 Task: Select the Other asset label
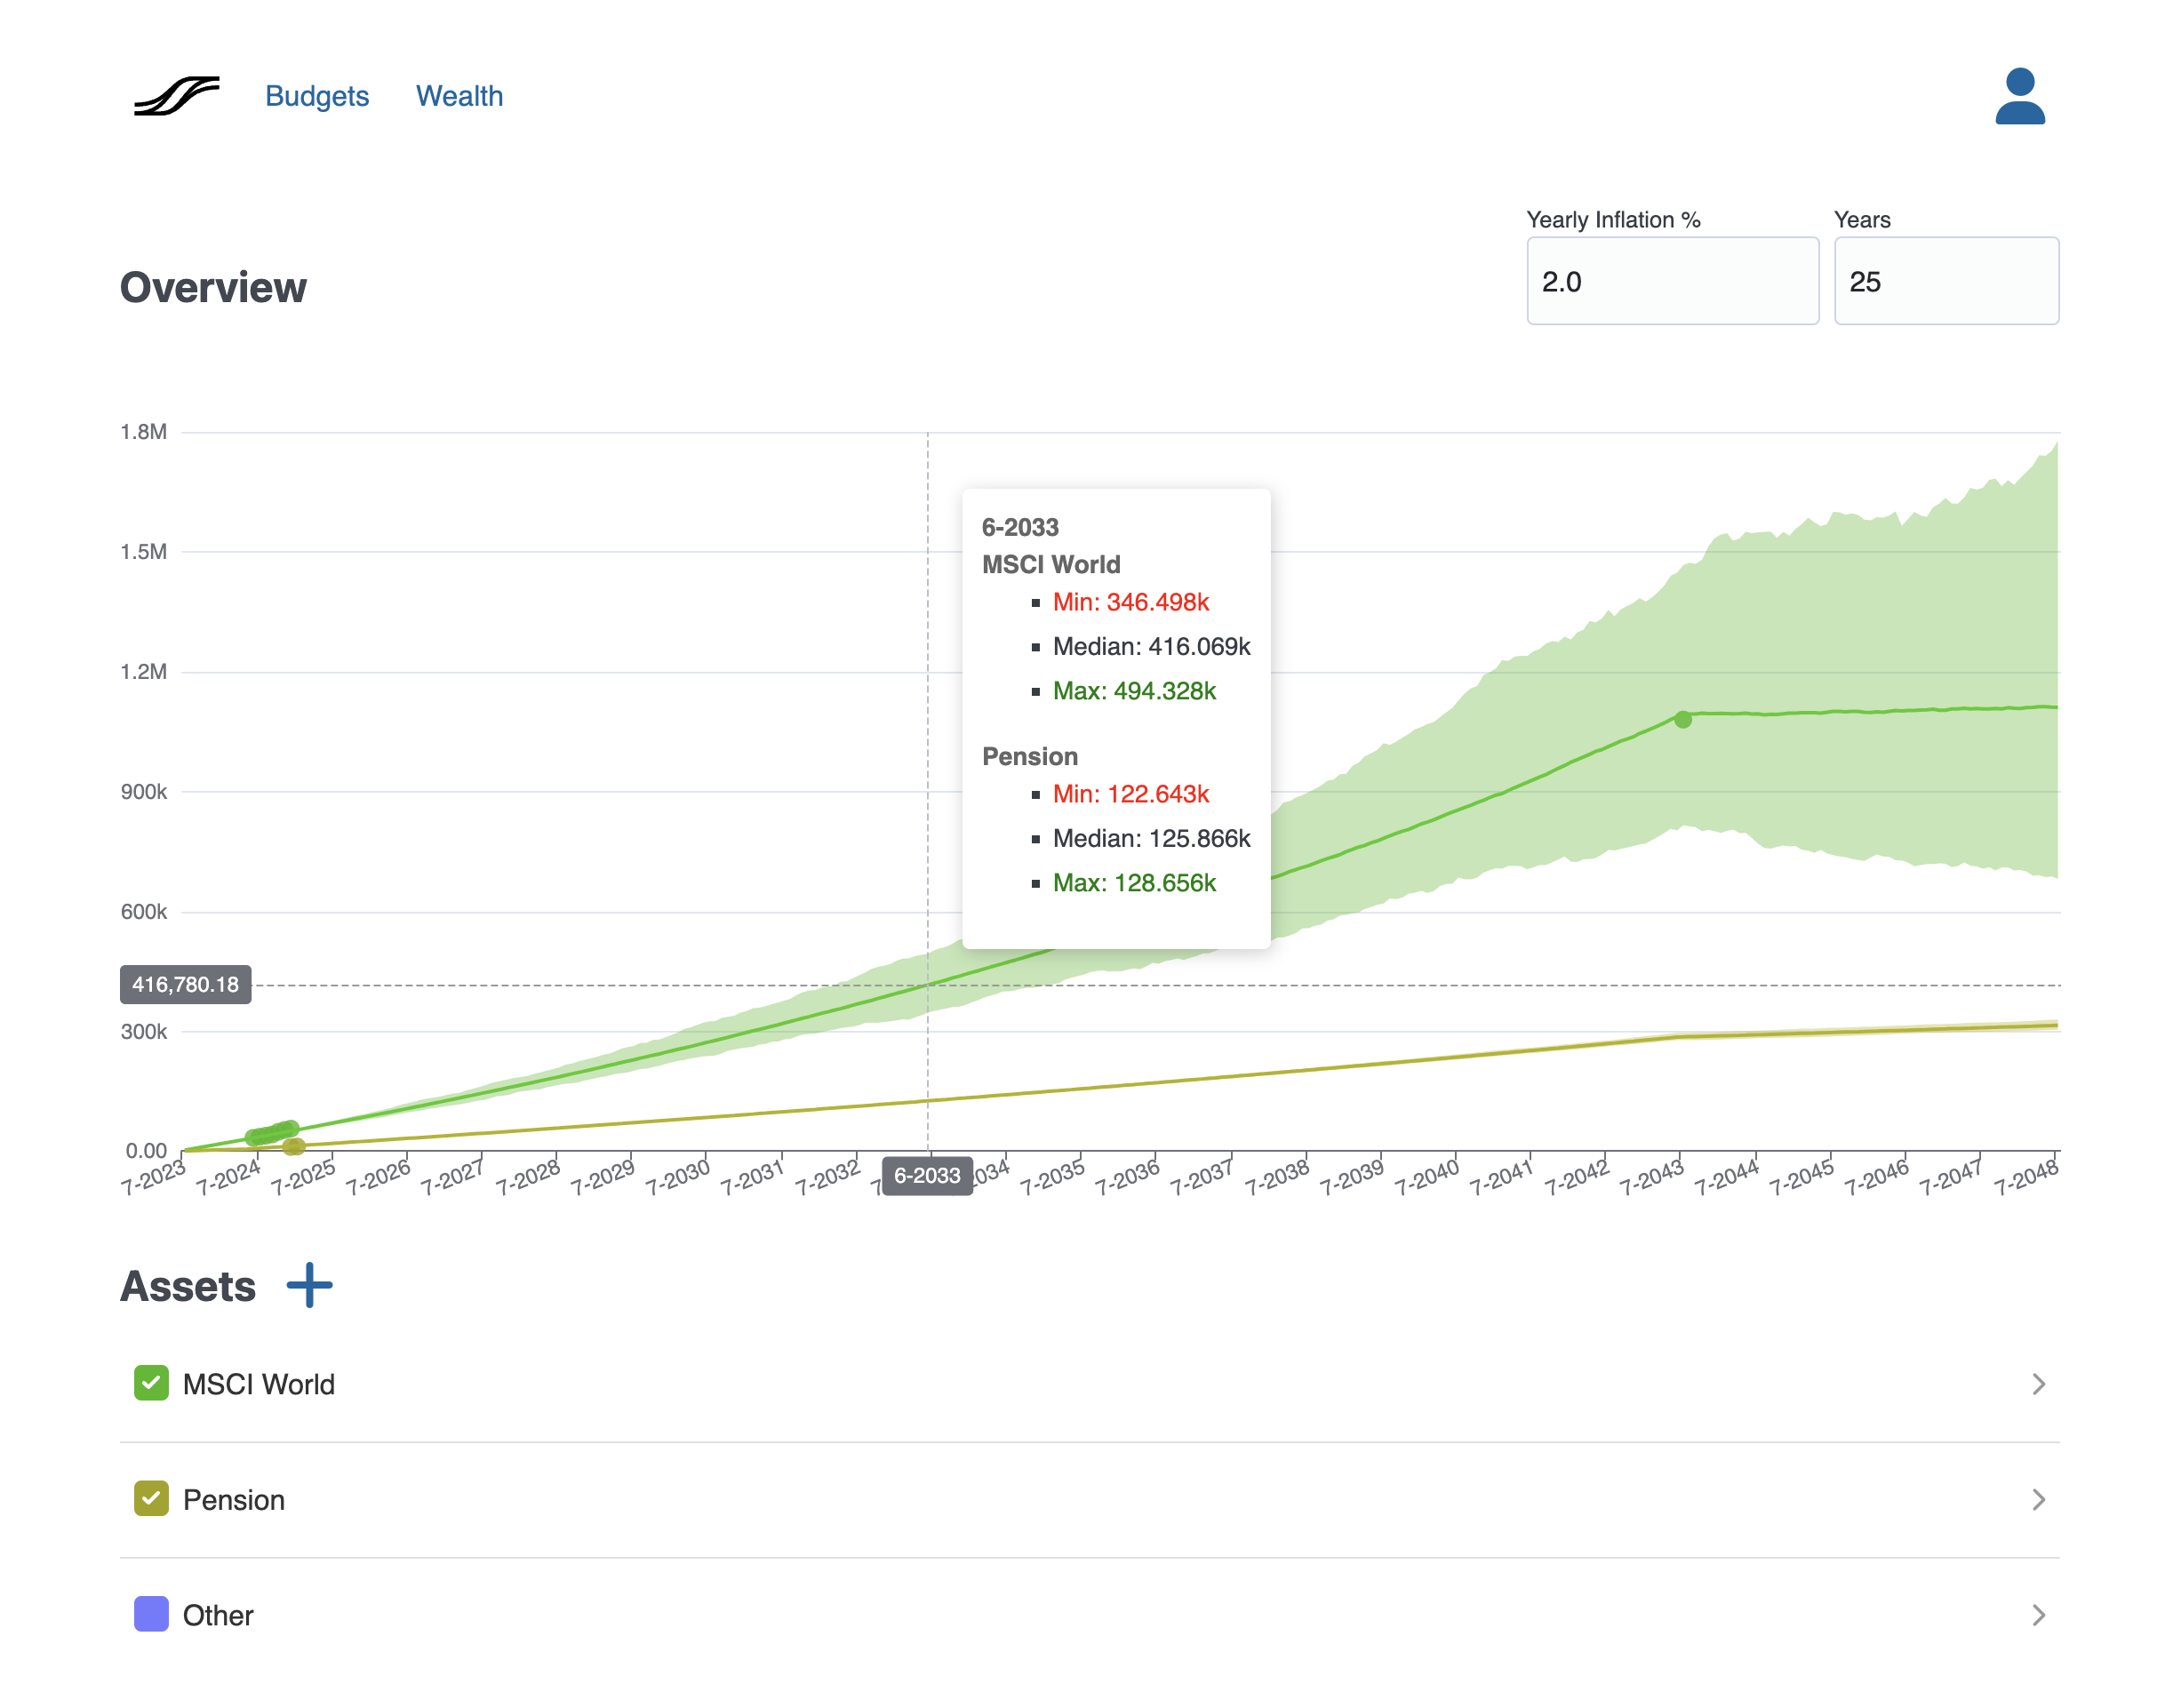pyautogui.click(x=218, y=1615)
